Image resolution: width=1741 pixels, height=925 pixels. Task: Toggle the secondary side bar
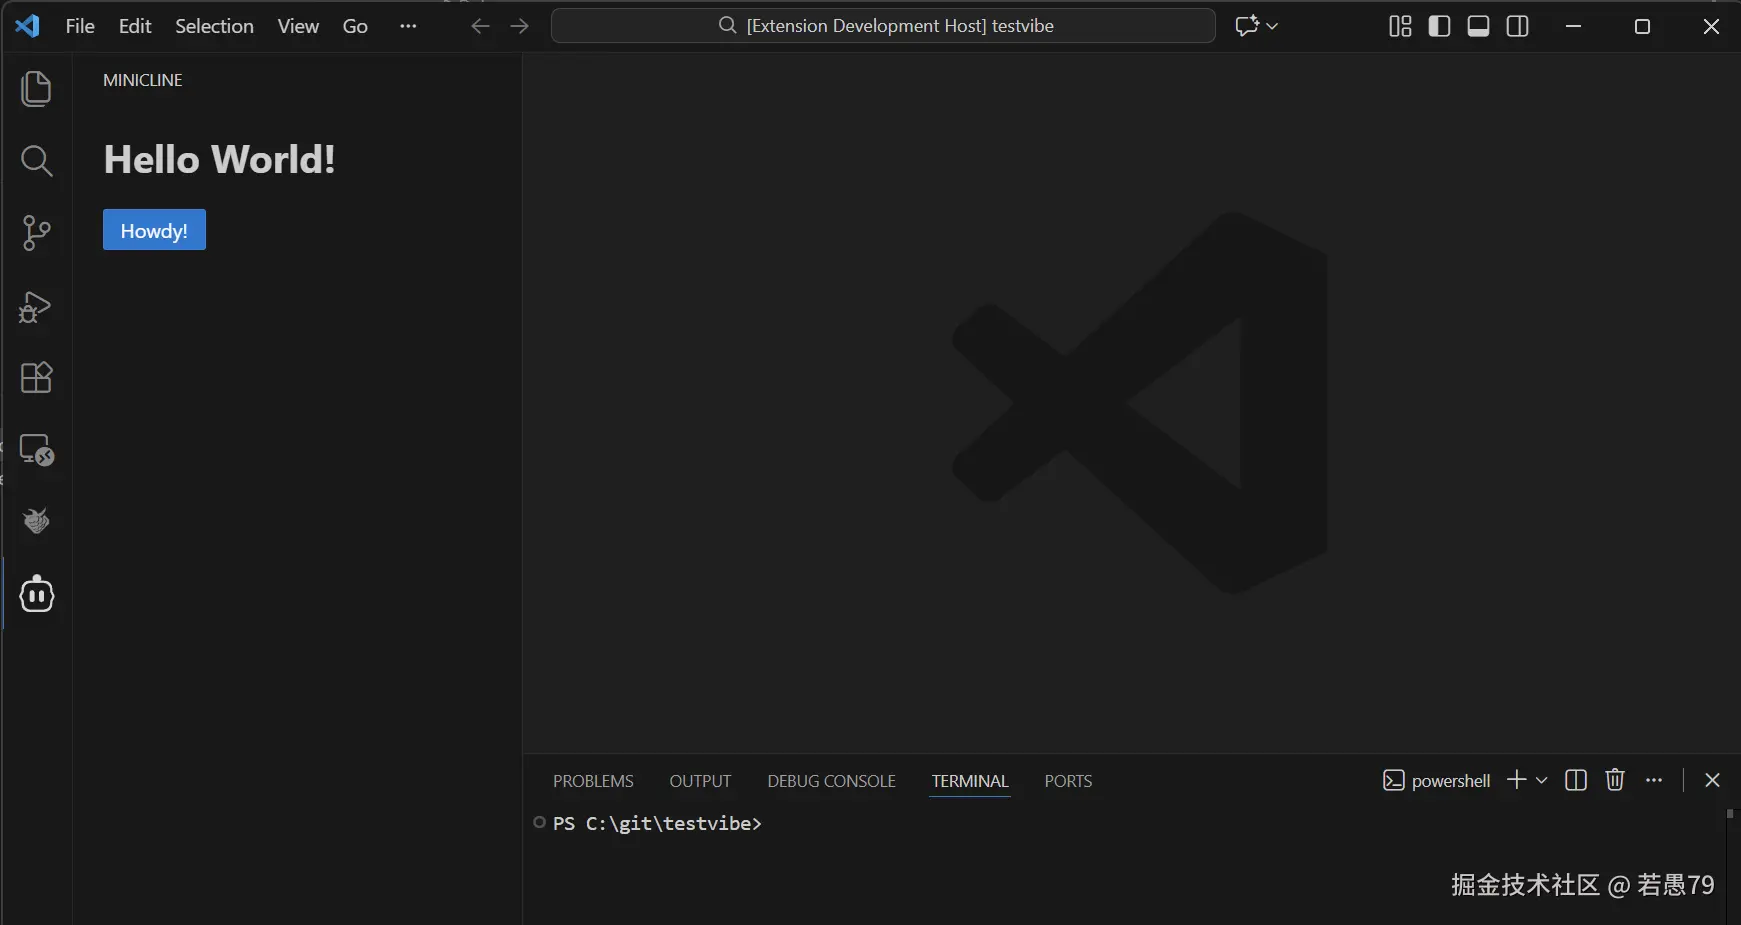(1517, 26)
